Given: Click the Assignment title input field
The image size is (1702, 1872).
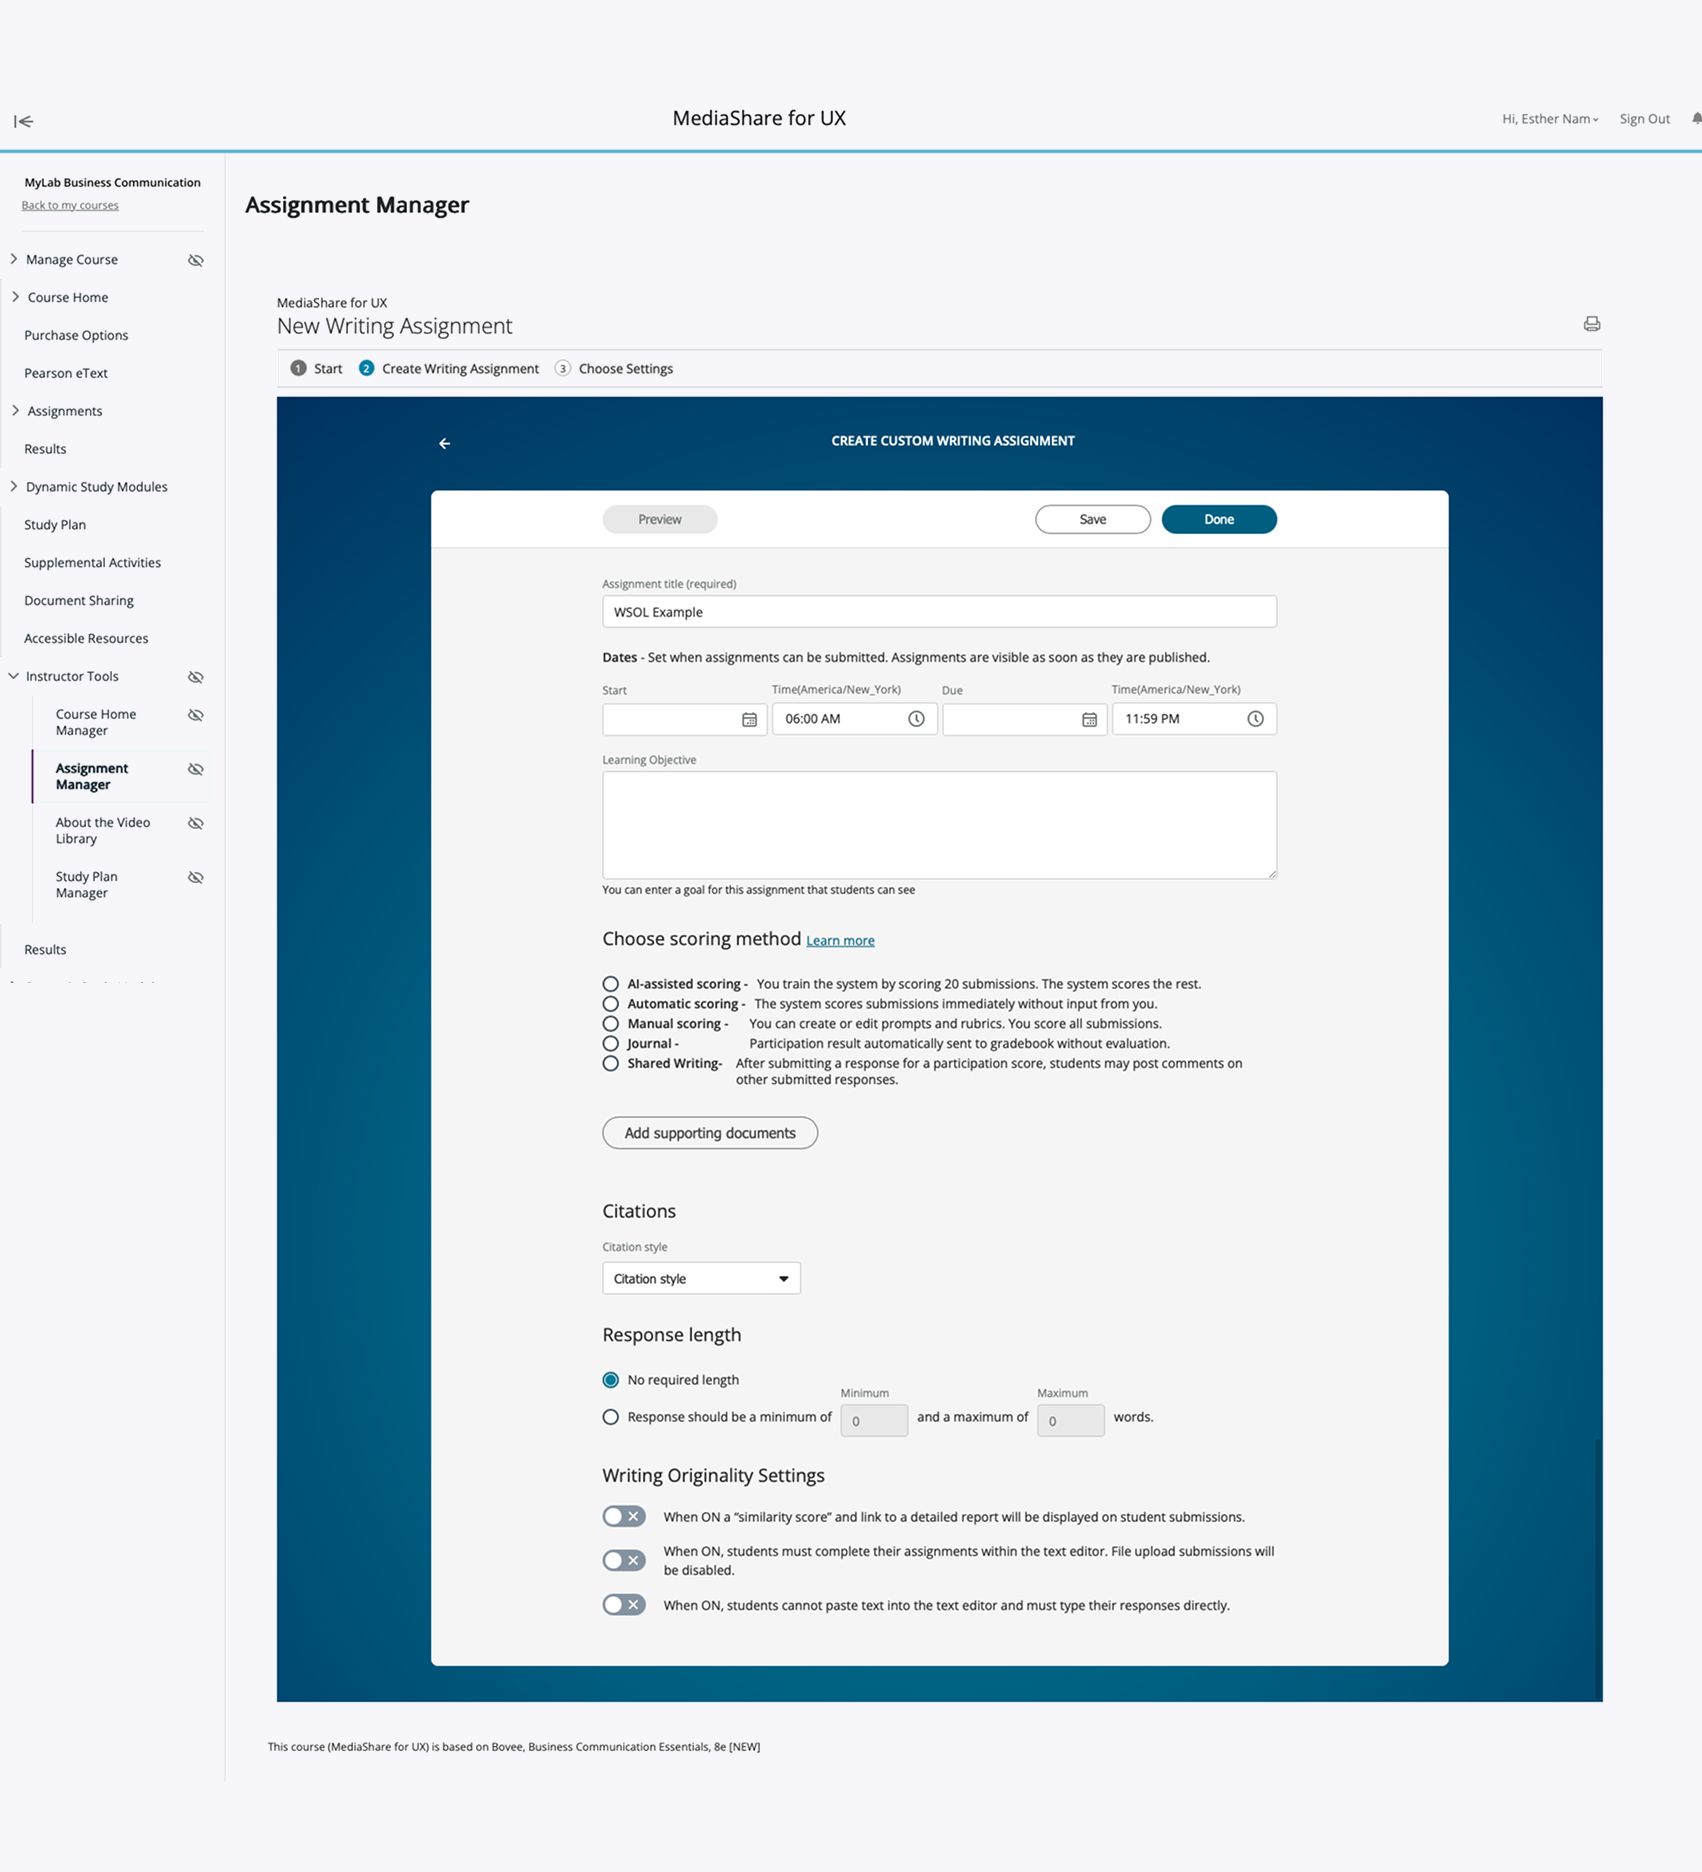Looking at the screenshot, I should coord(939,612).
